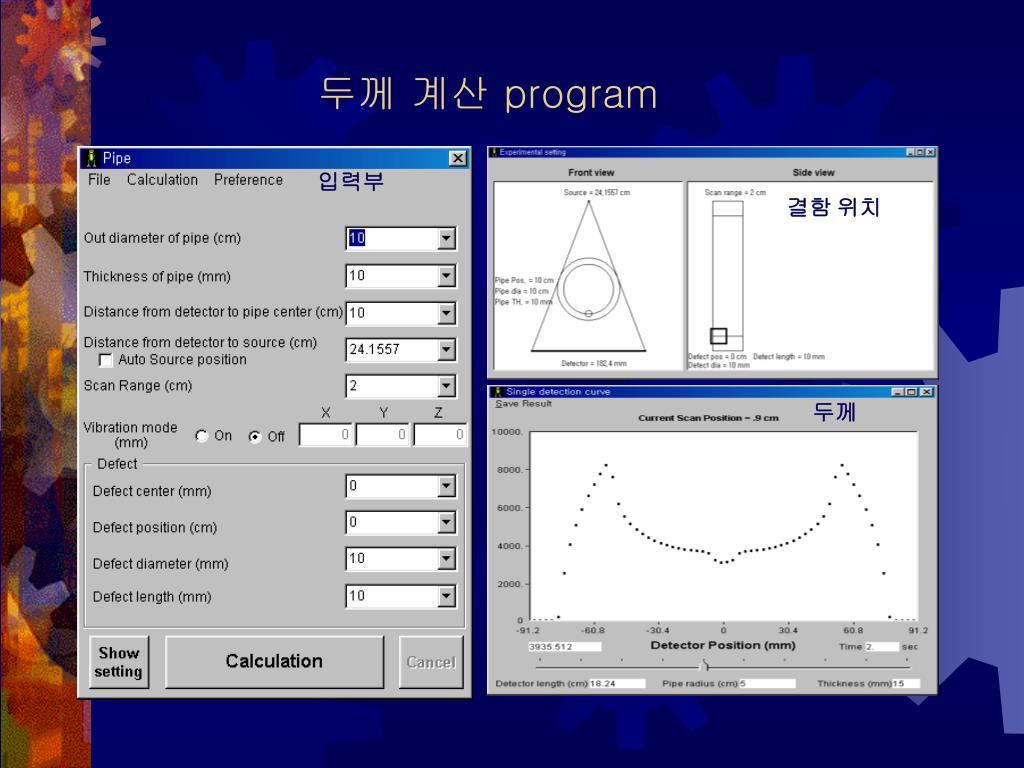Expand the Defect length dropdown

(446, 596)
